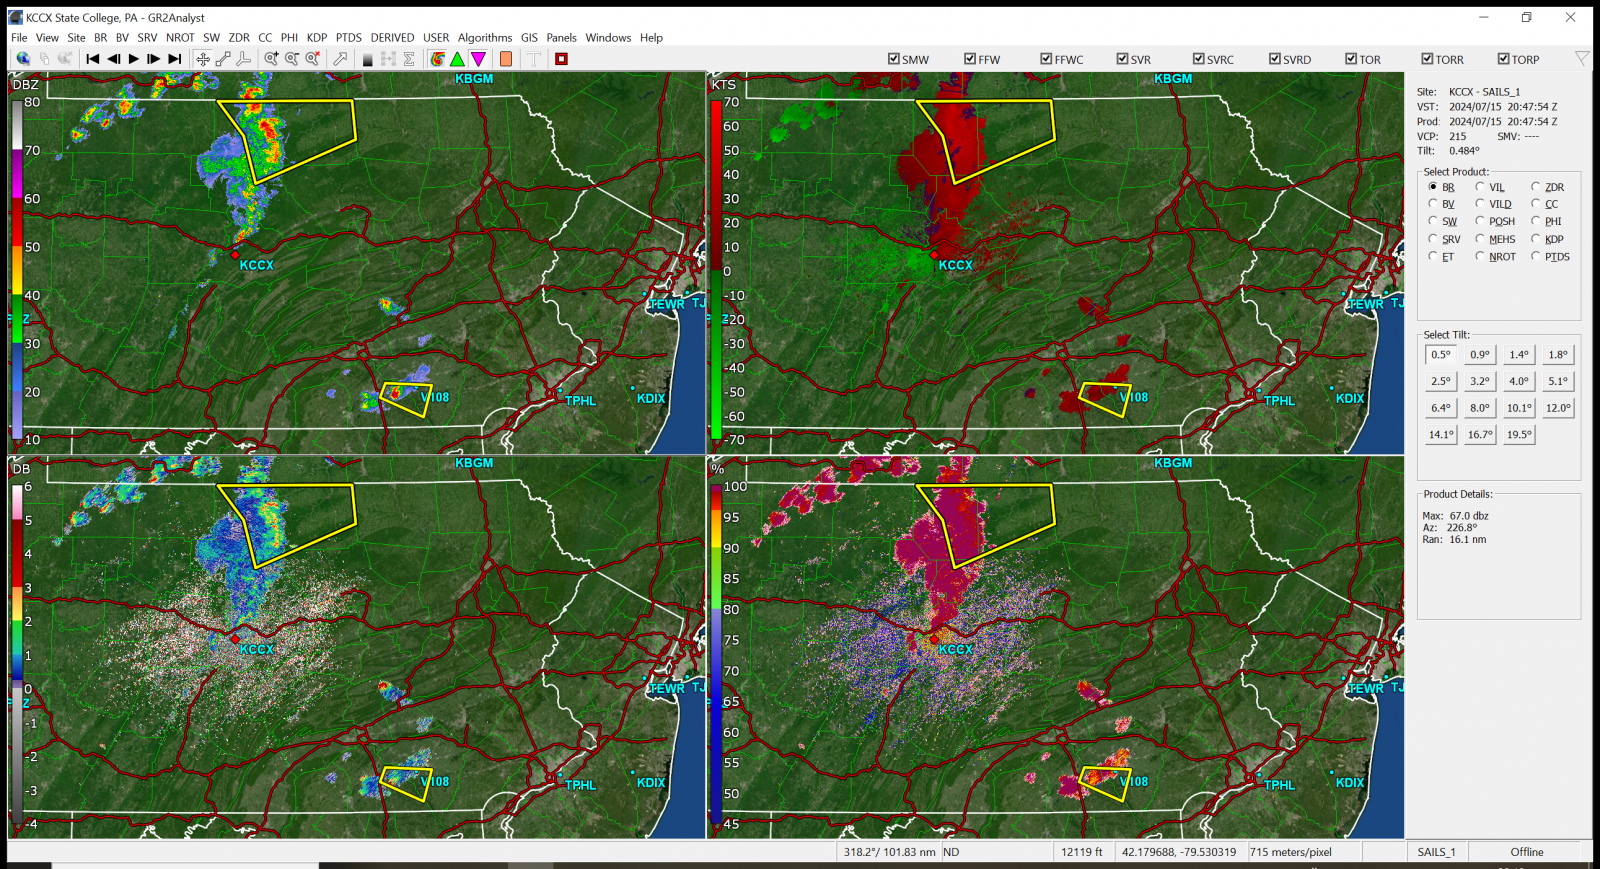This screenshot has height=869, width=1600.
Task: Jump to the first frame
Action: (x=93, y=59)
